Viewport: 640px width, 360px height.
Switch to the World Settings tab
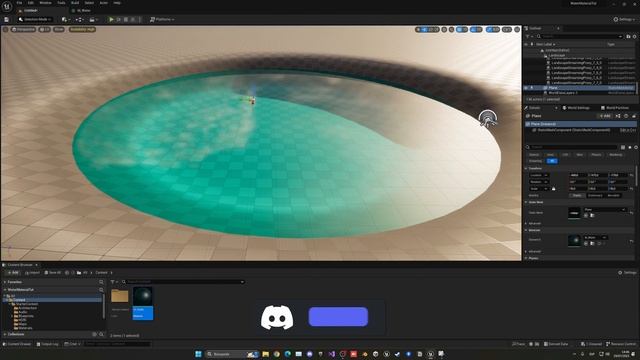click(576, 108)
